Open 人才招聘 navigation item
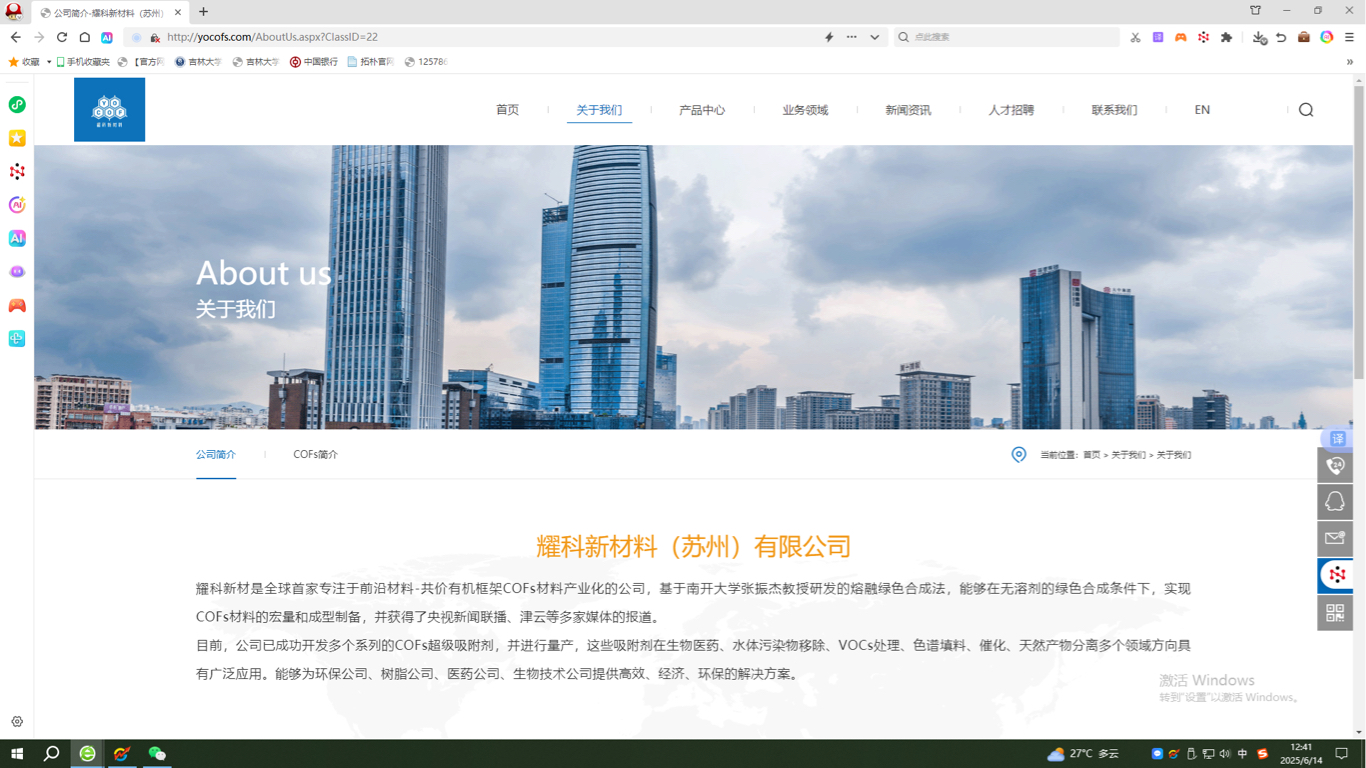The width and height of the screenshot is (1366, 768). point(1011,110)
